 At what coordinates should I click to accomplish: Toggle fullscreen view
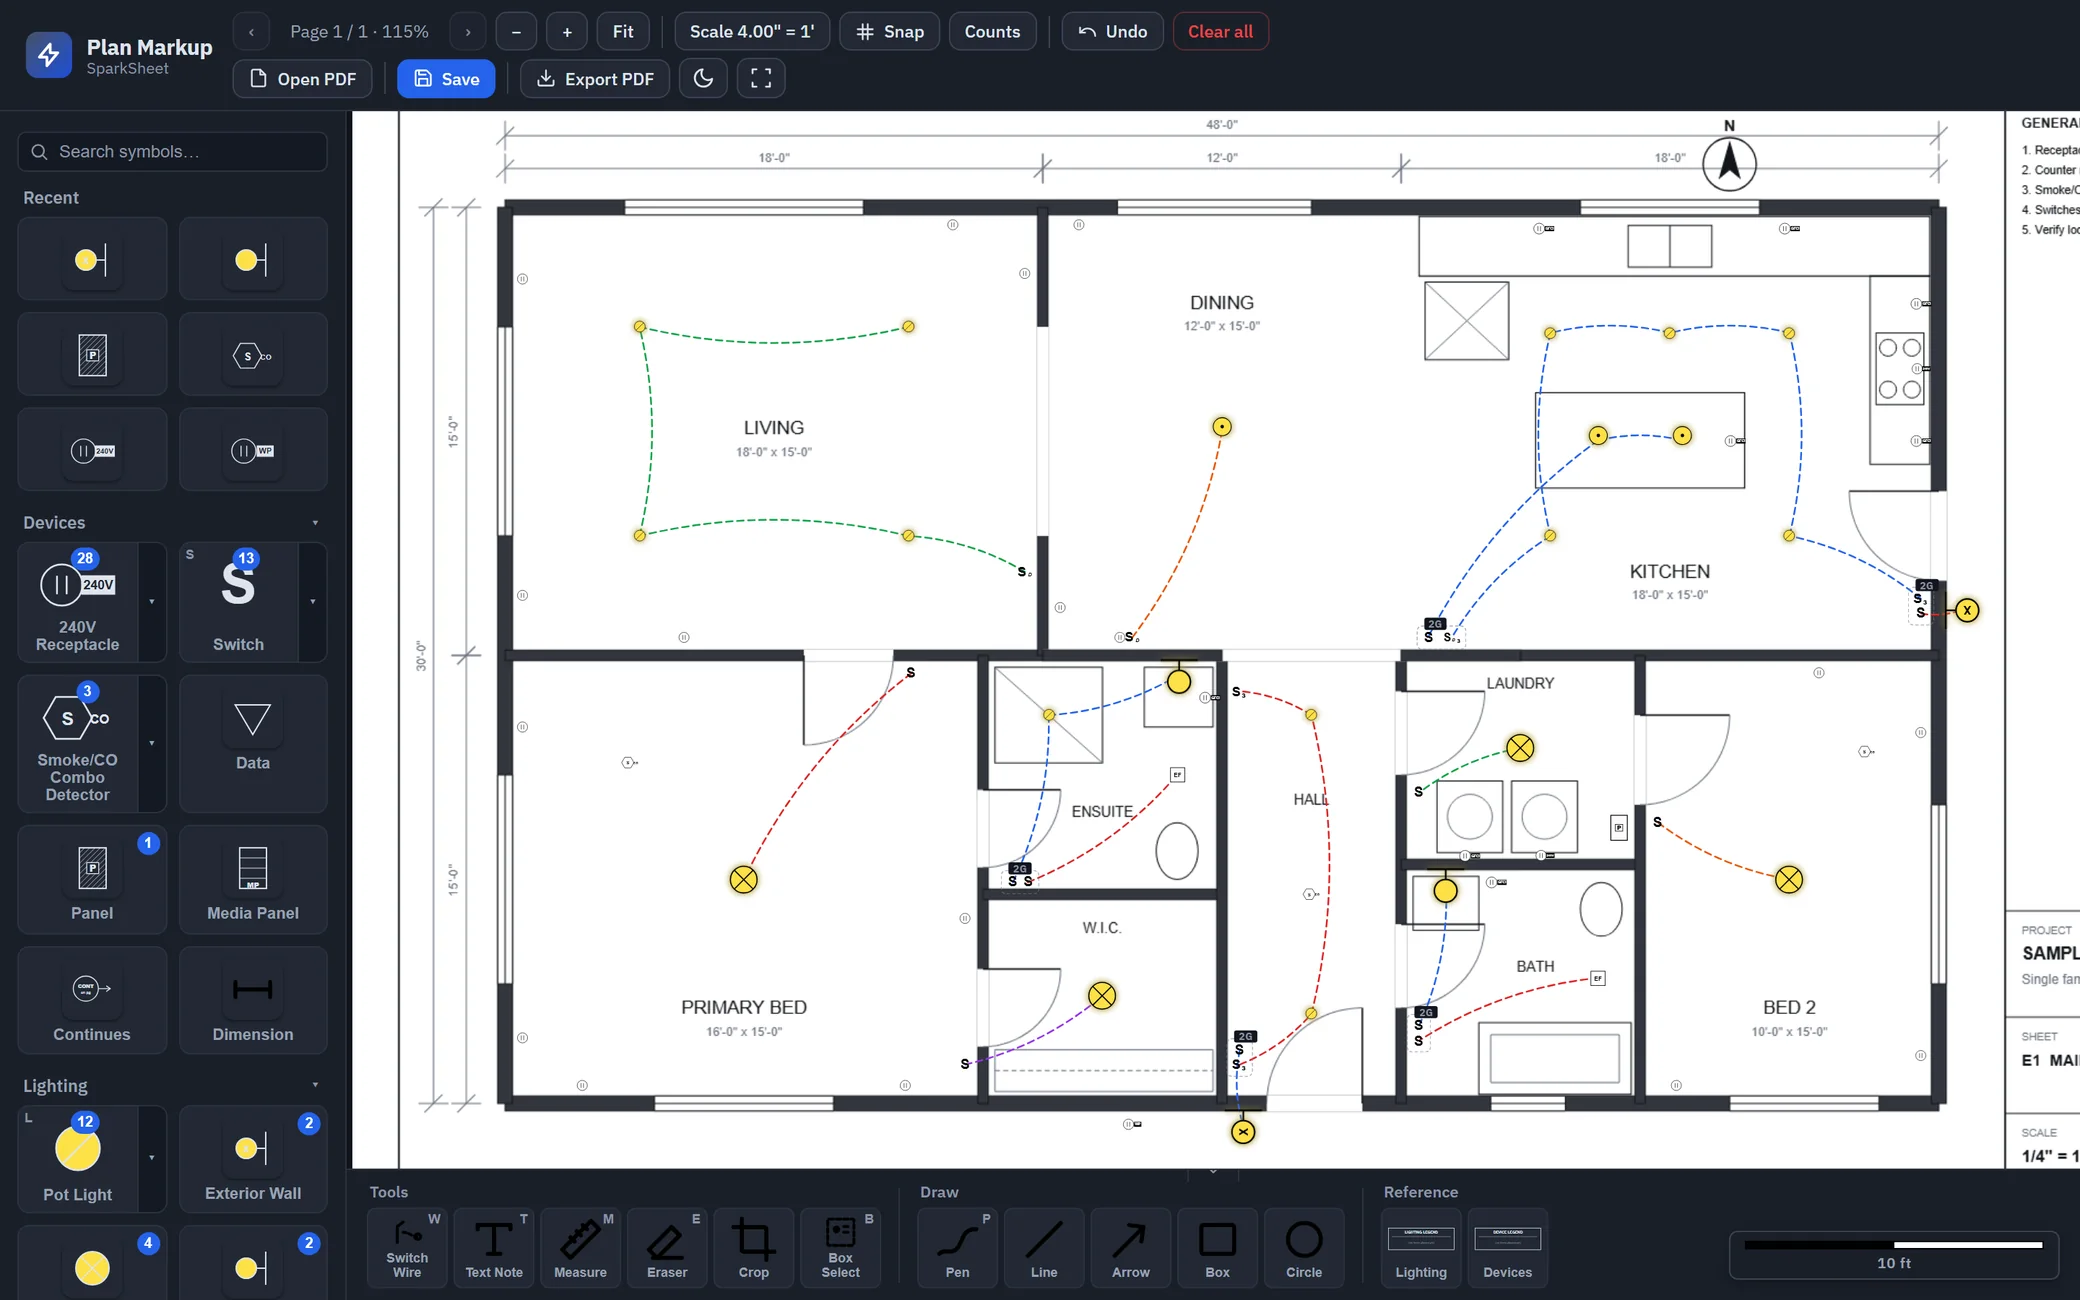tap(761, 79)
